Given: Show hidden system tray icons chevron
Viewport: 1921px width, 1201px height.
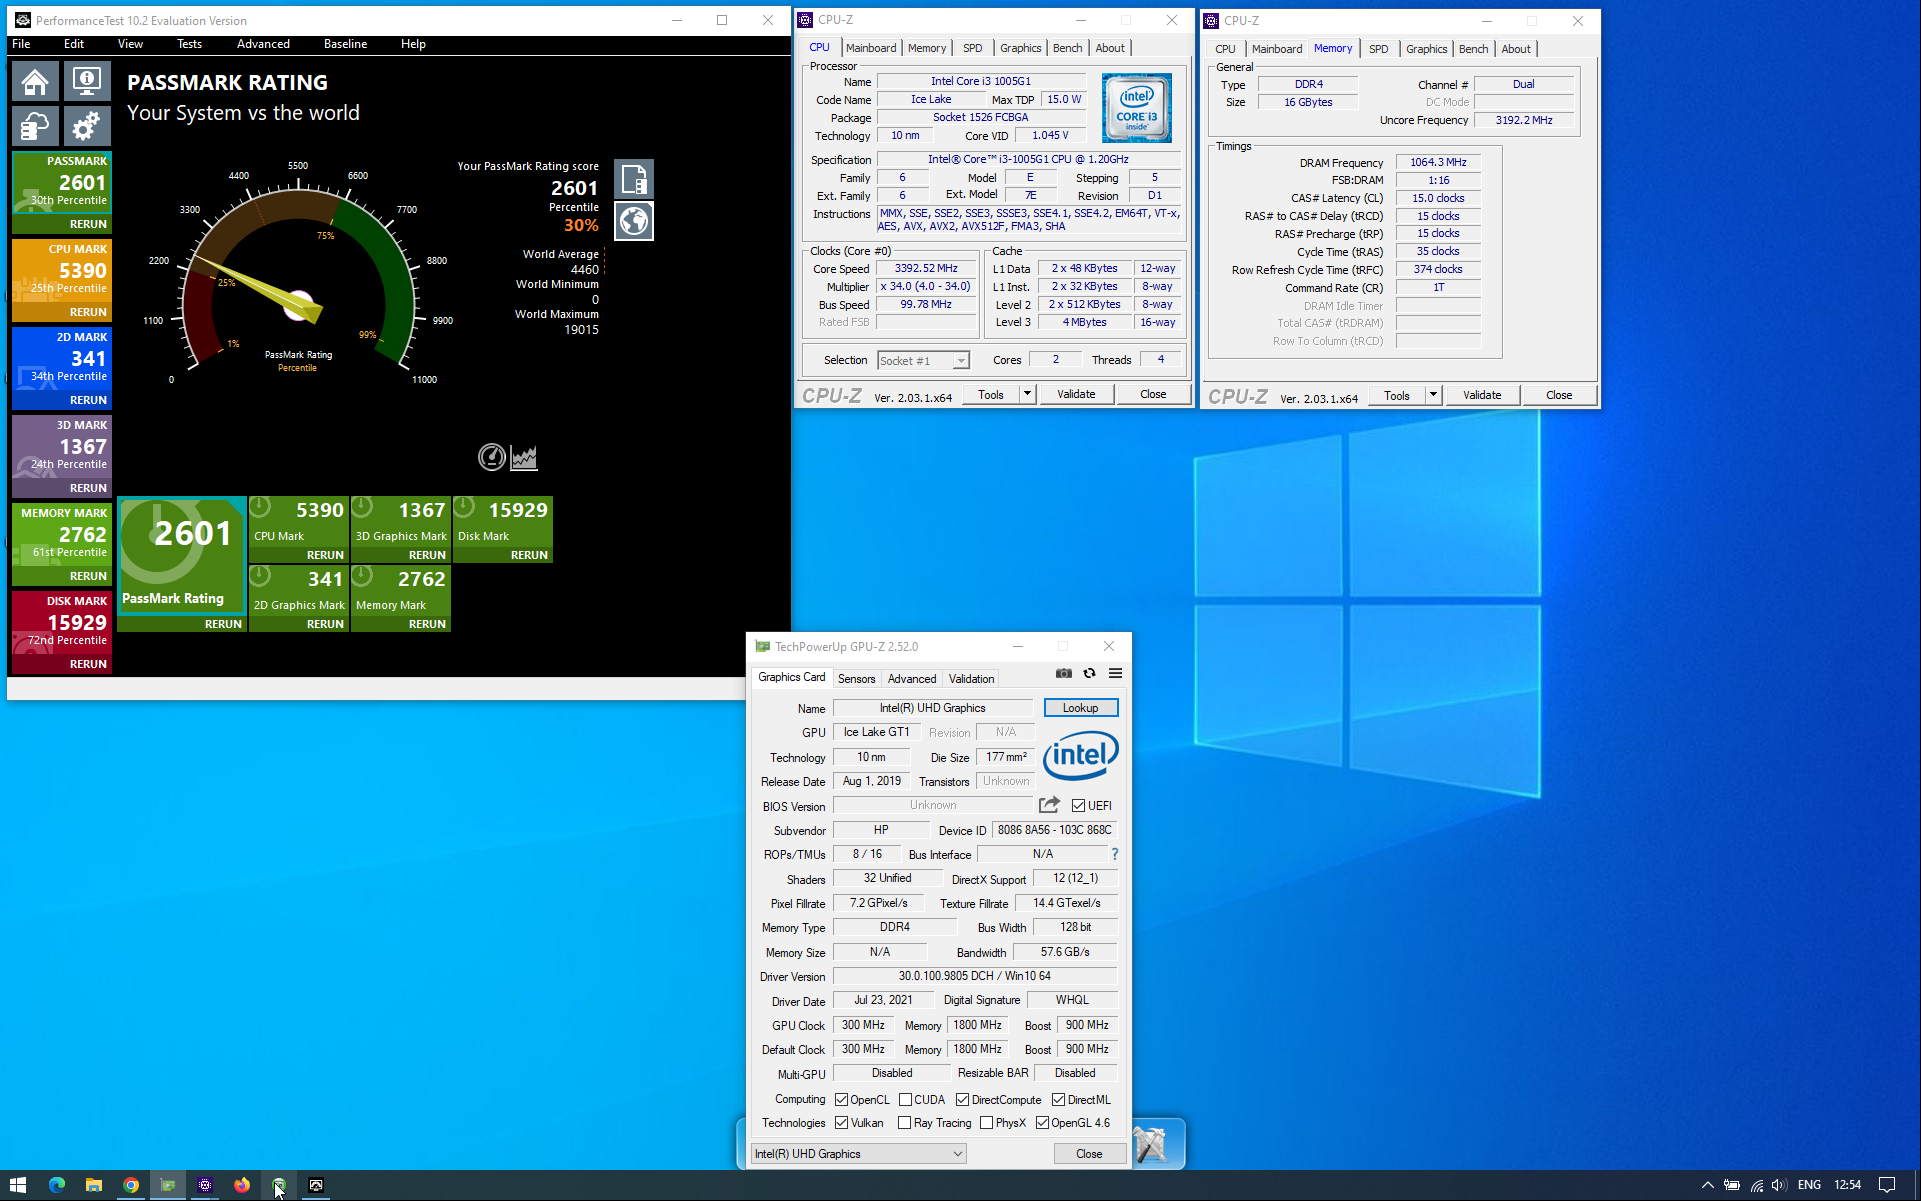Looking at the screenshot, I should pos(1707,1185).
